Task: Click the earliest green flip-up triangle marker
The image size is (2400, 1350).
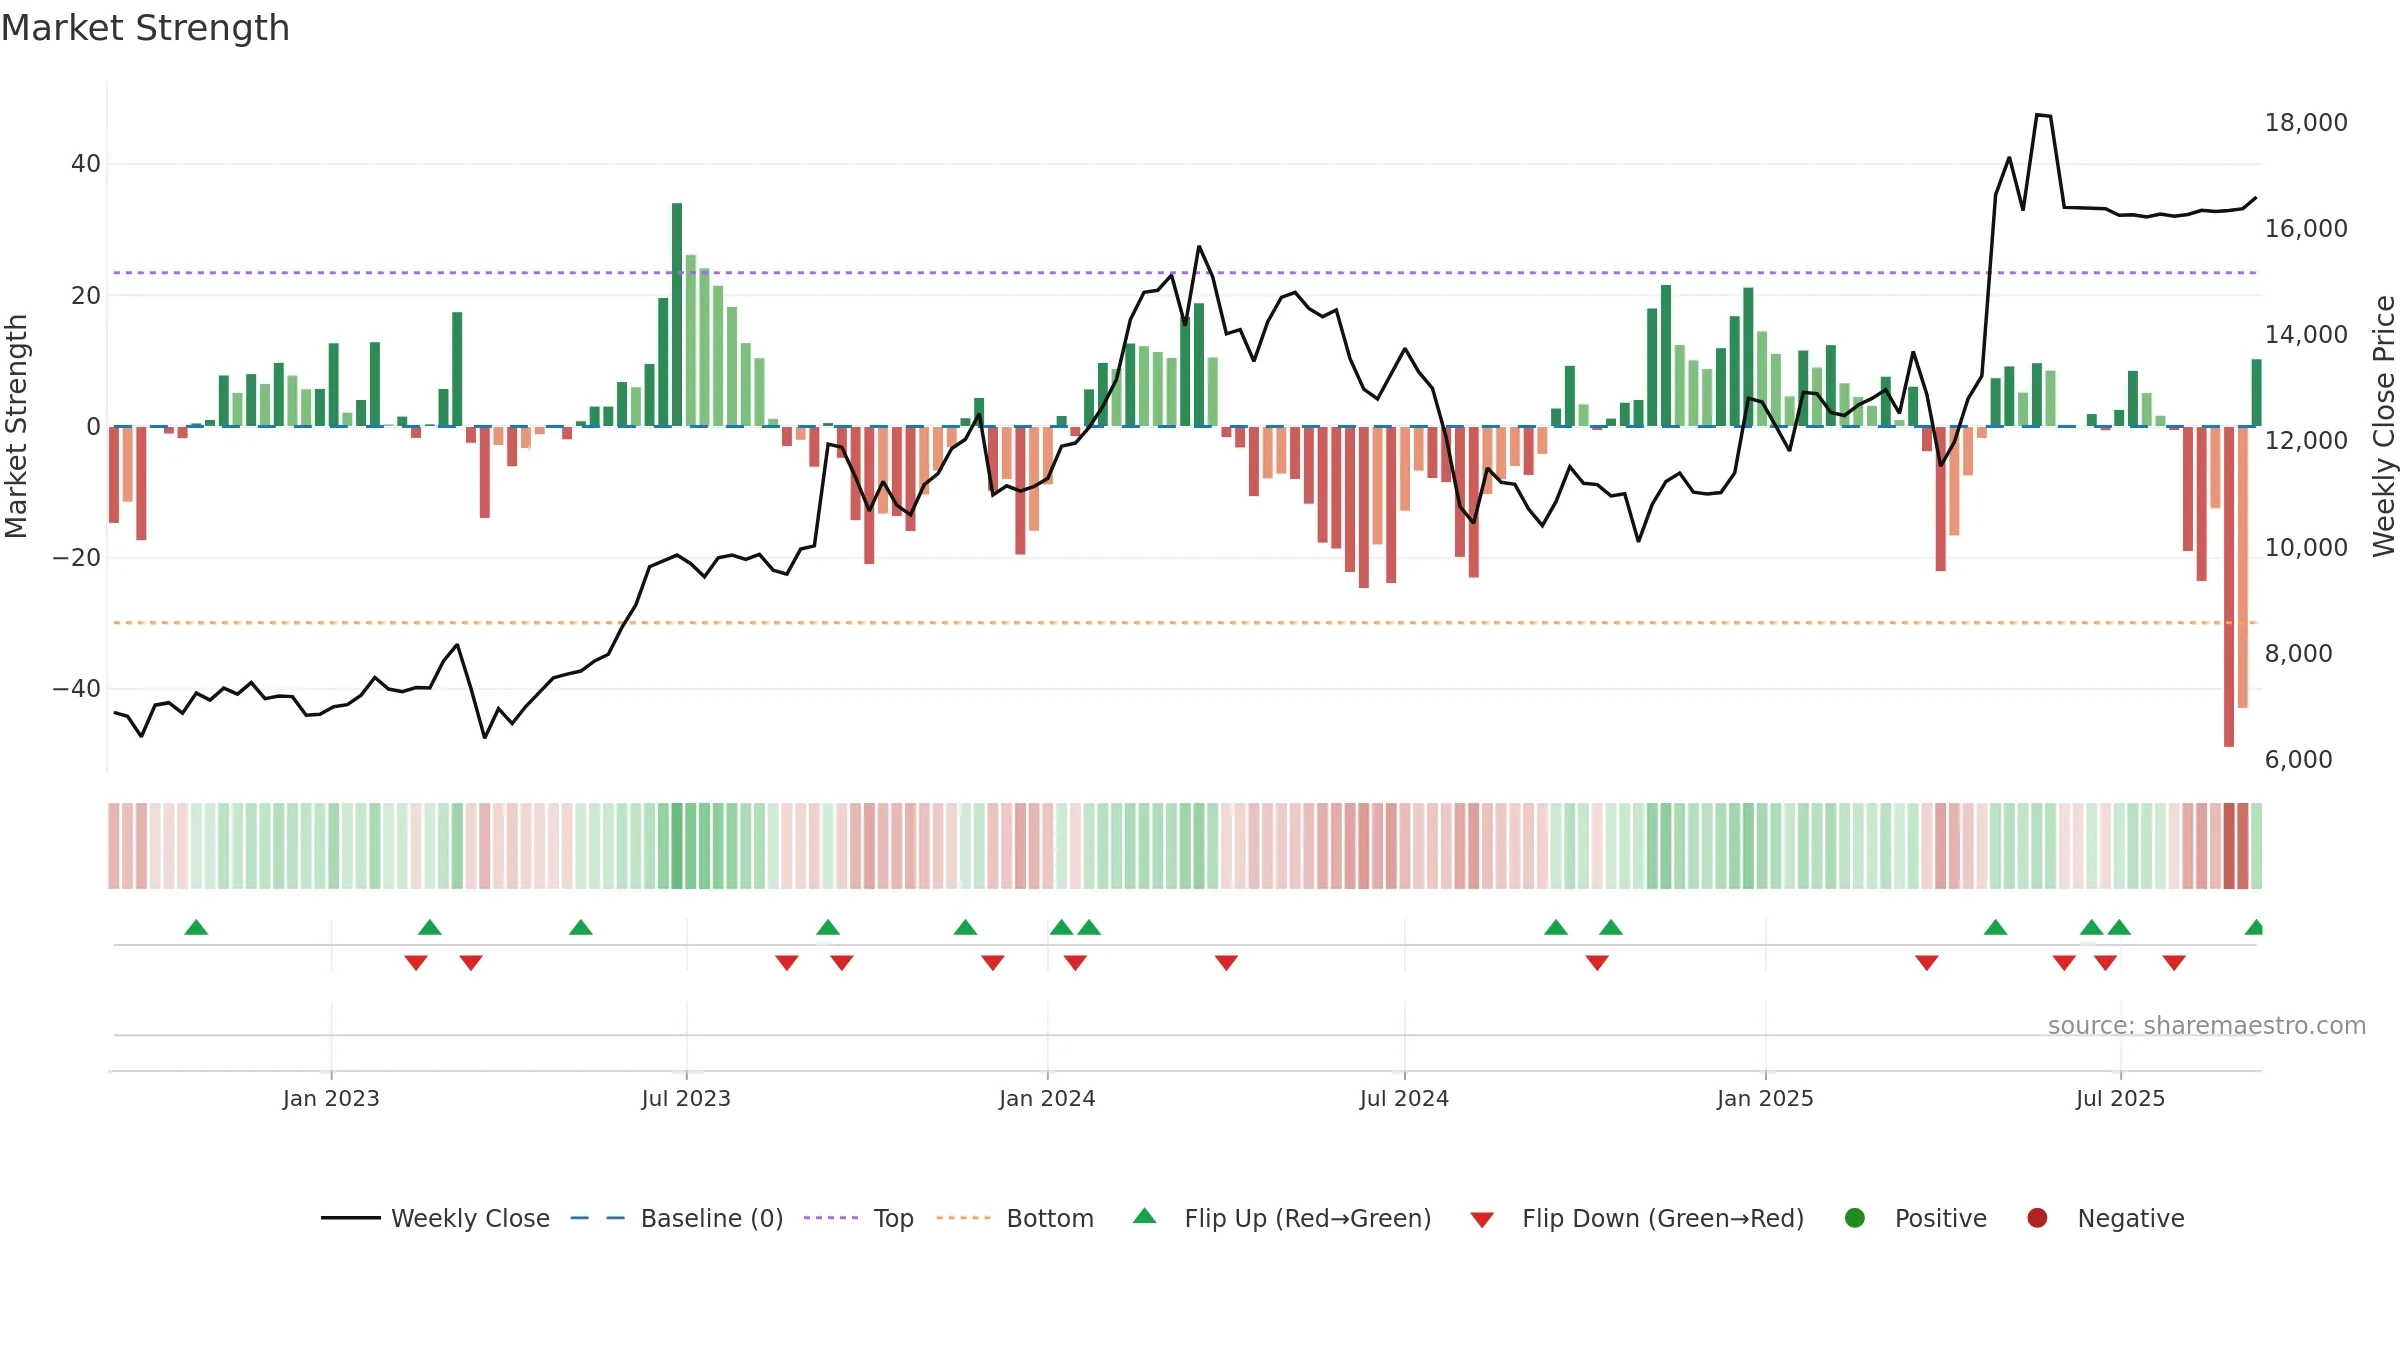Action: click(196, 927)
